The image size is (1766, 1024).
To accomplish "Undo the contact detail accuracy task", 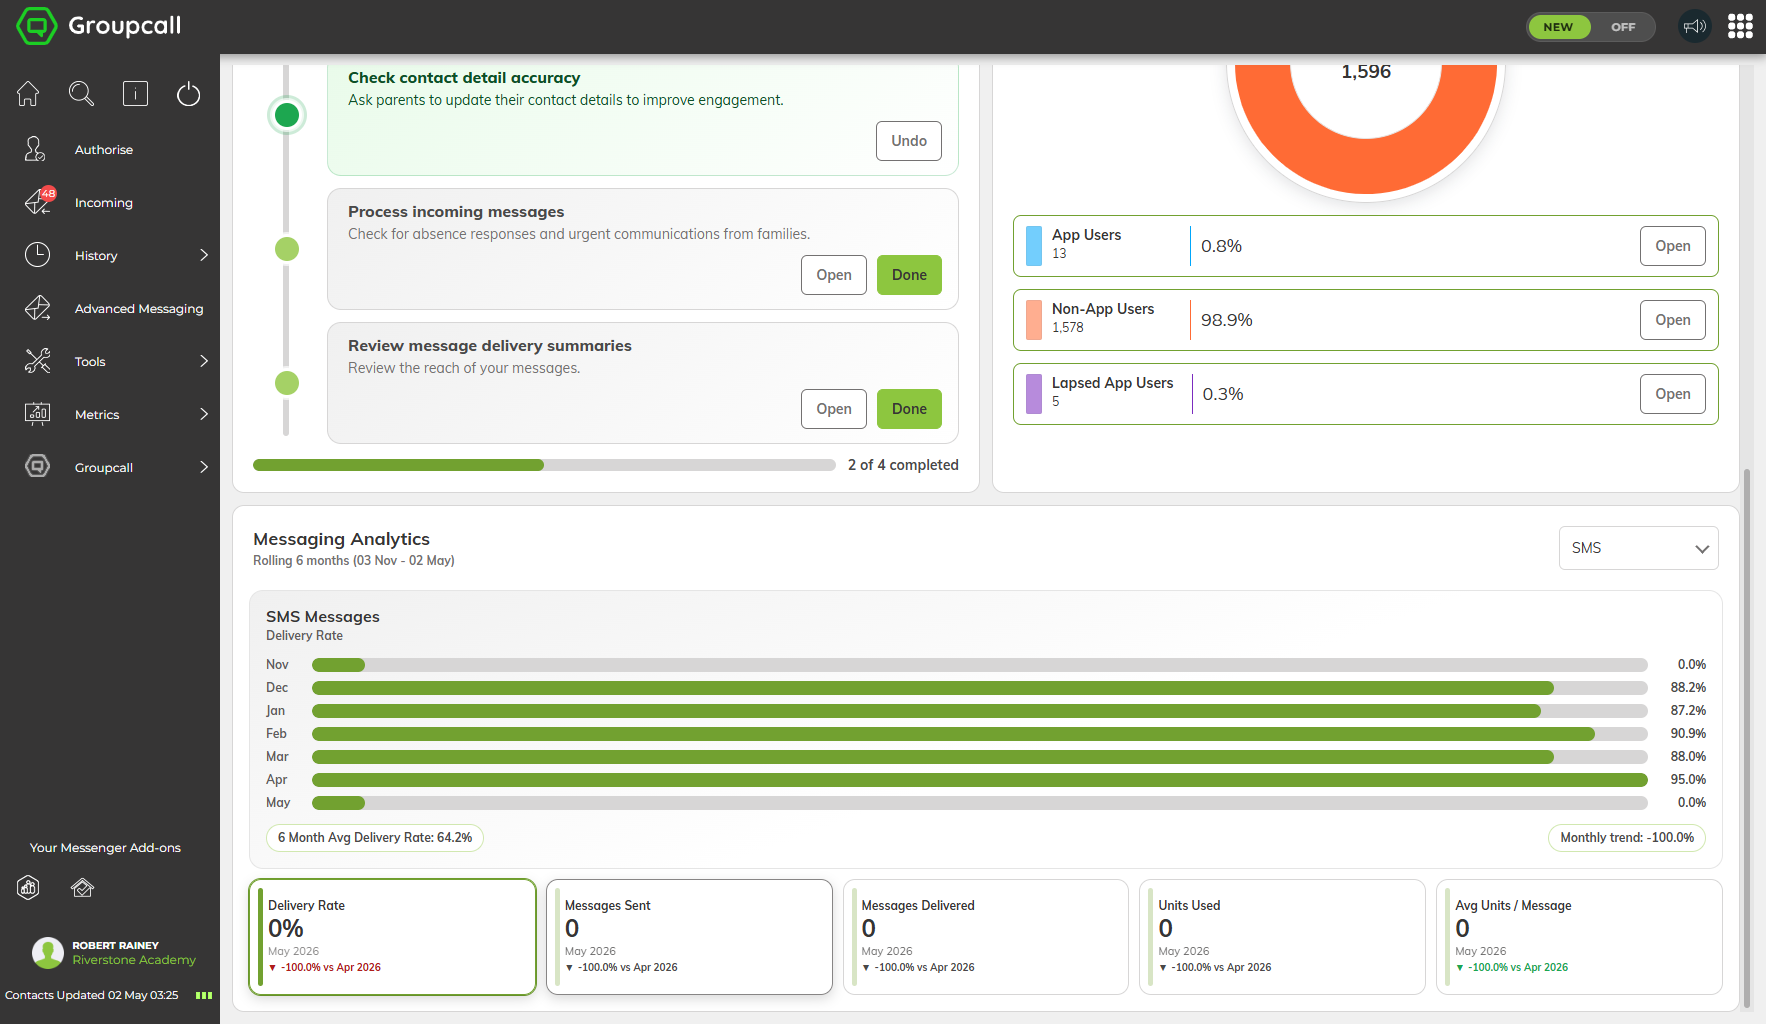I will [x=909, y=141].
